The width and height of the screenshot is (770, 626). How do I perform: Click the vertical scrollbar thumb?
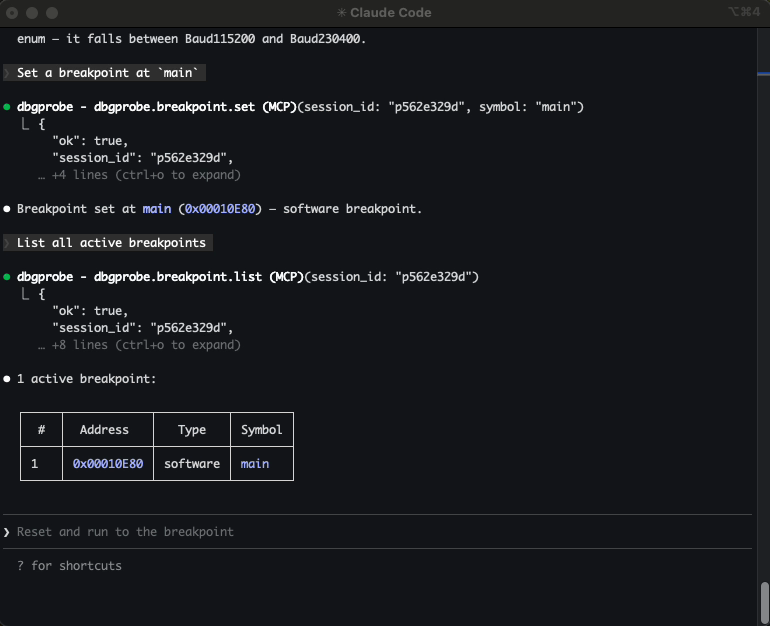[x=764, y=602]
